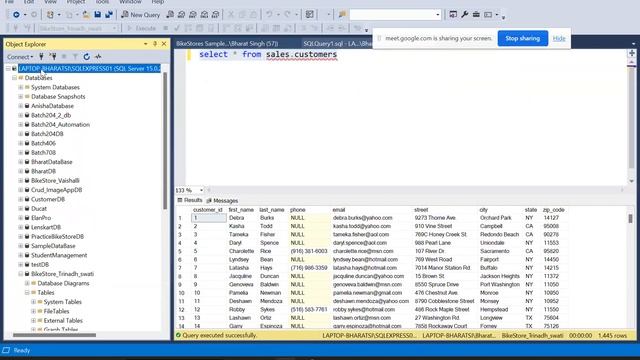Click the Object Explorer horizontal scrollbar
640x360 pixels.
[54, 335]
